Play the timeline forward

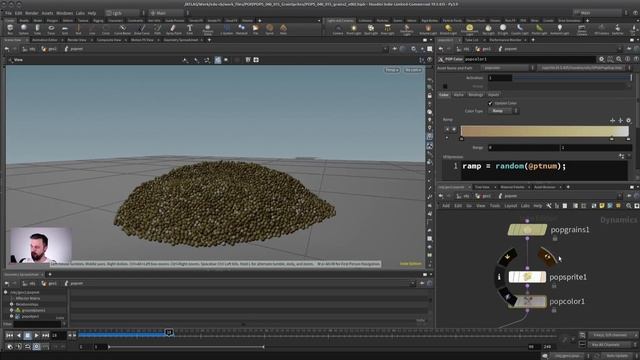coord(36,336)
